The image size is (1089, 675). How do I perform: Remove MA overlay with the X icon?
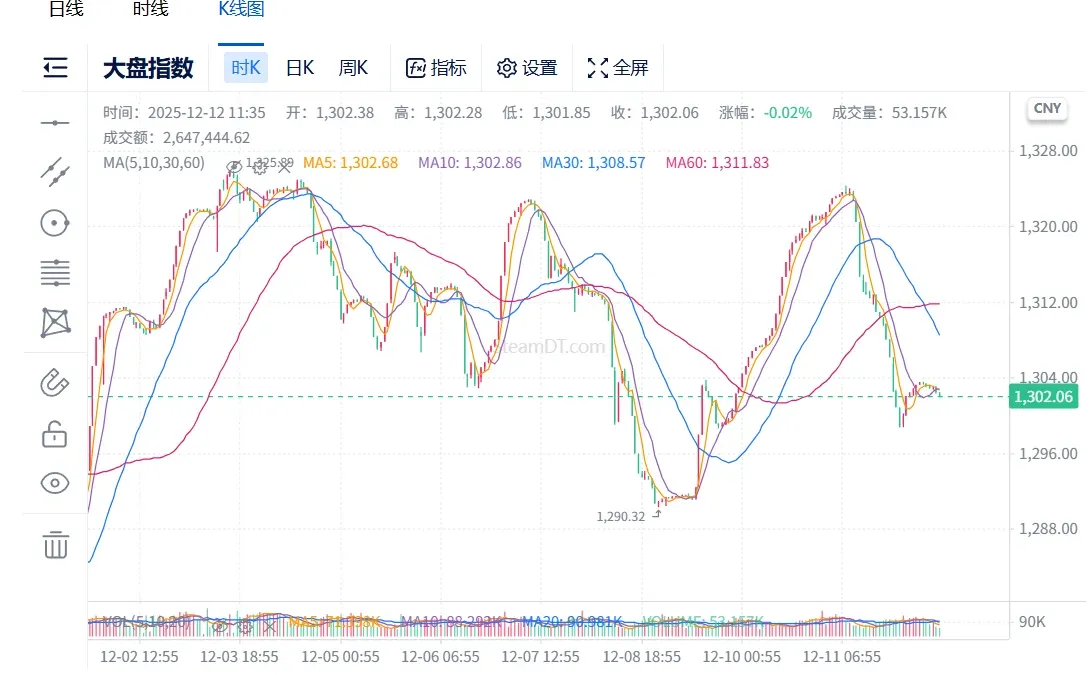284,166
